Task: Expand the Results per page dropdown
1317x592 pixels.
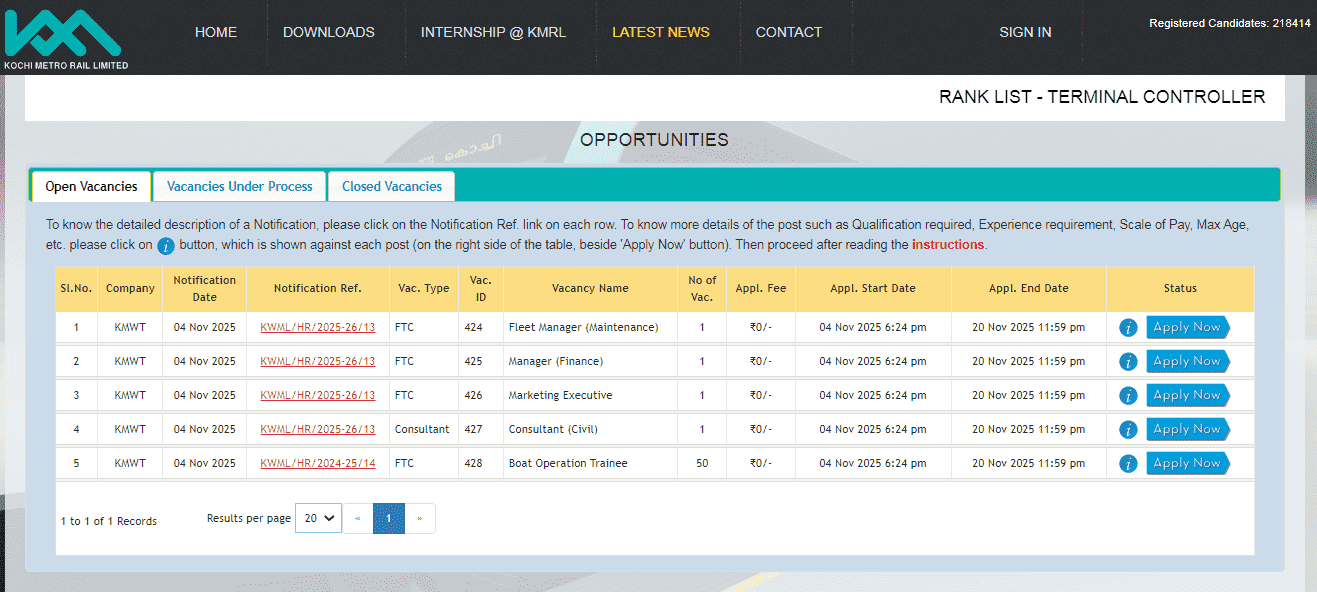Action: point(318,518)
